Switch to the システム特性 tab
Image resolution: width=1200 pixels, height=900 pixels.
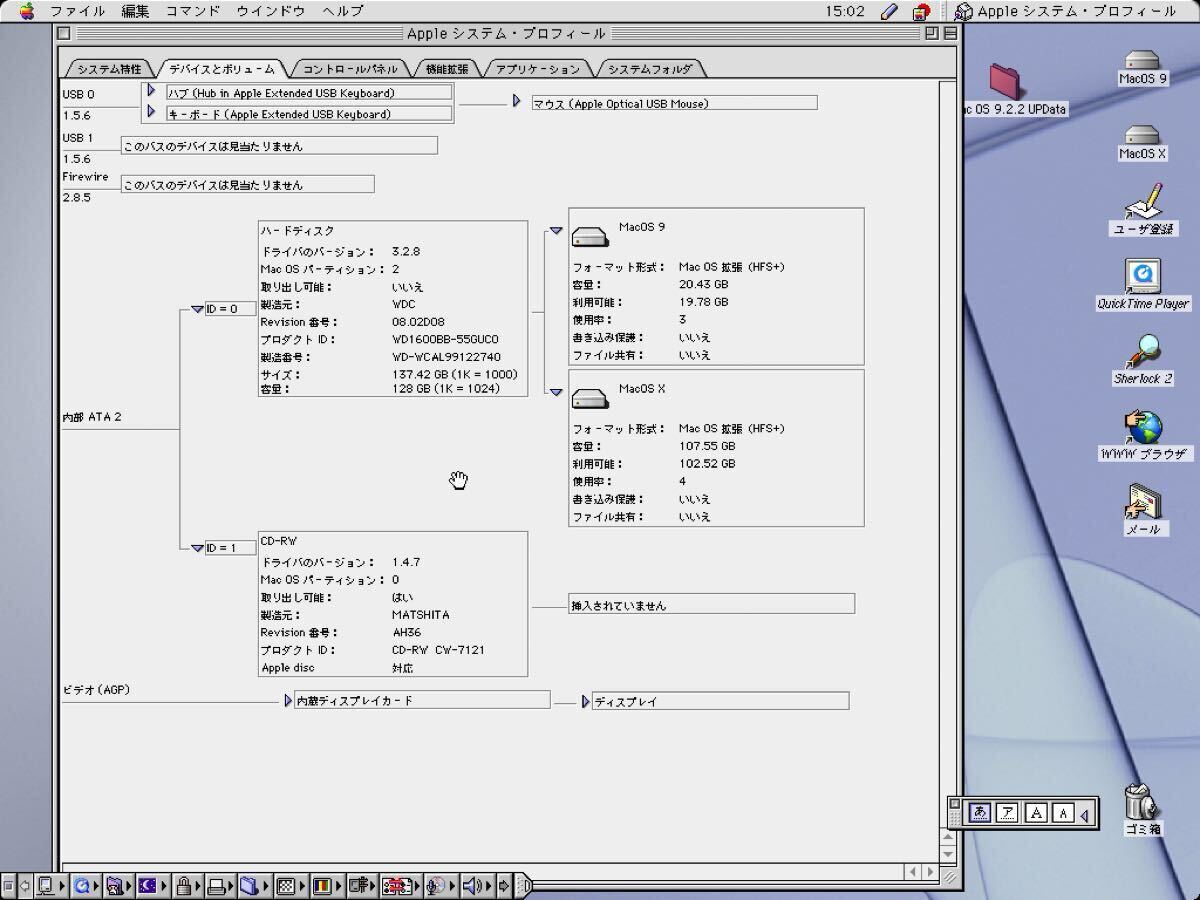pyautogui.click(x=109, y=69)
